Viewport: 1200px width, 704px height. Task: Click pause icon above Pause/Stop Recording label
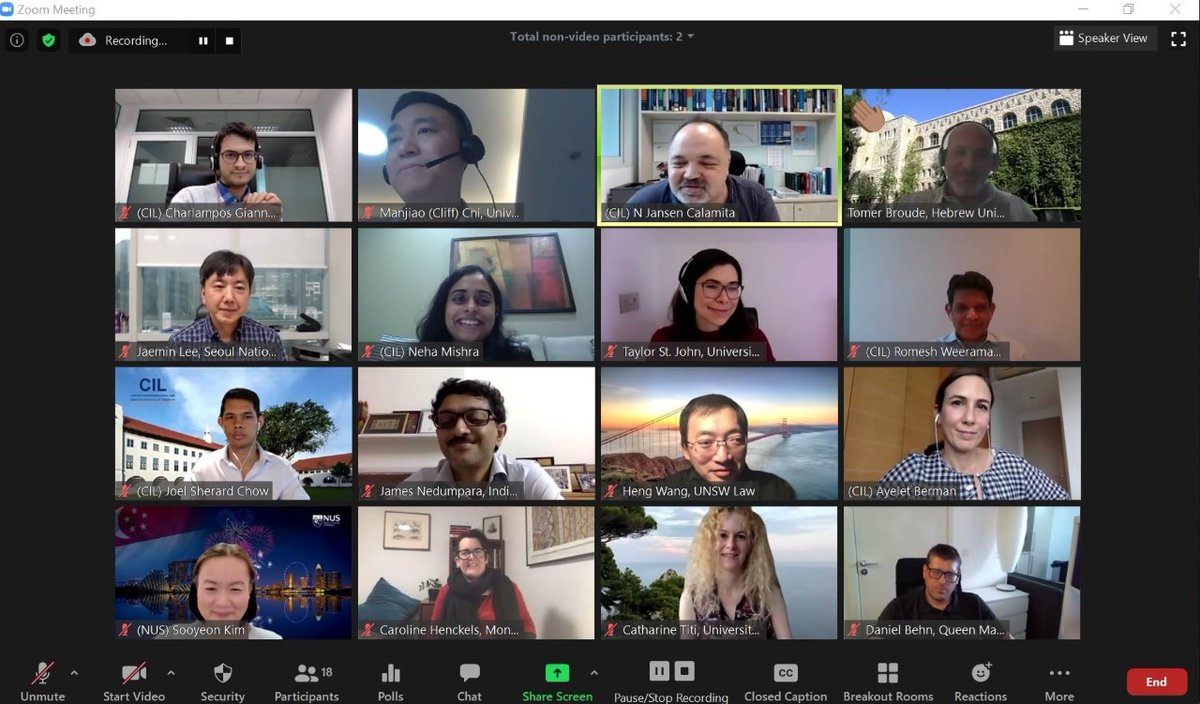(x=659, y=671)
